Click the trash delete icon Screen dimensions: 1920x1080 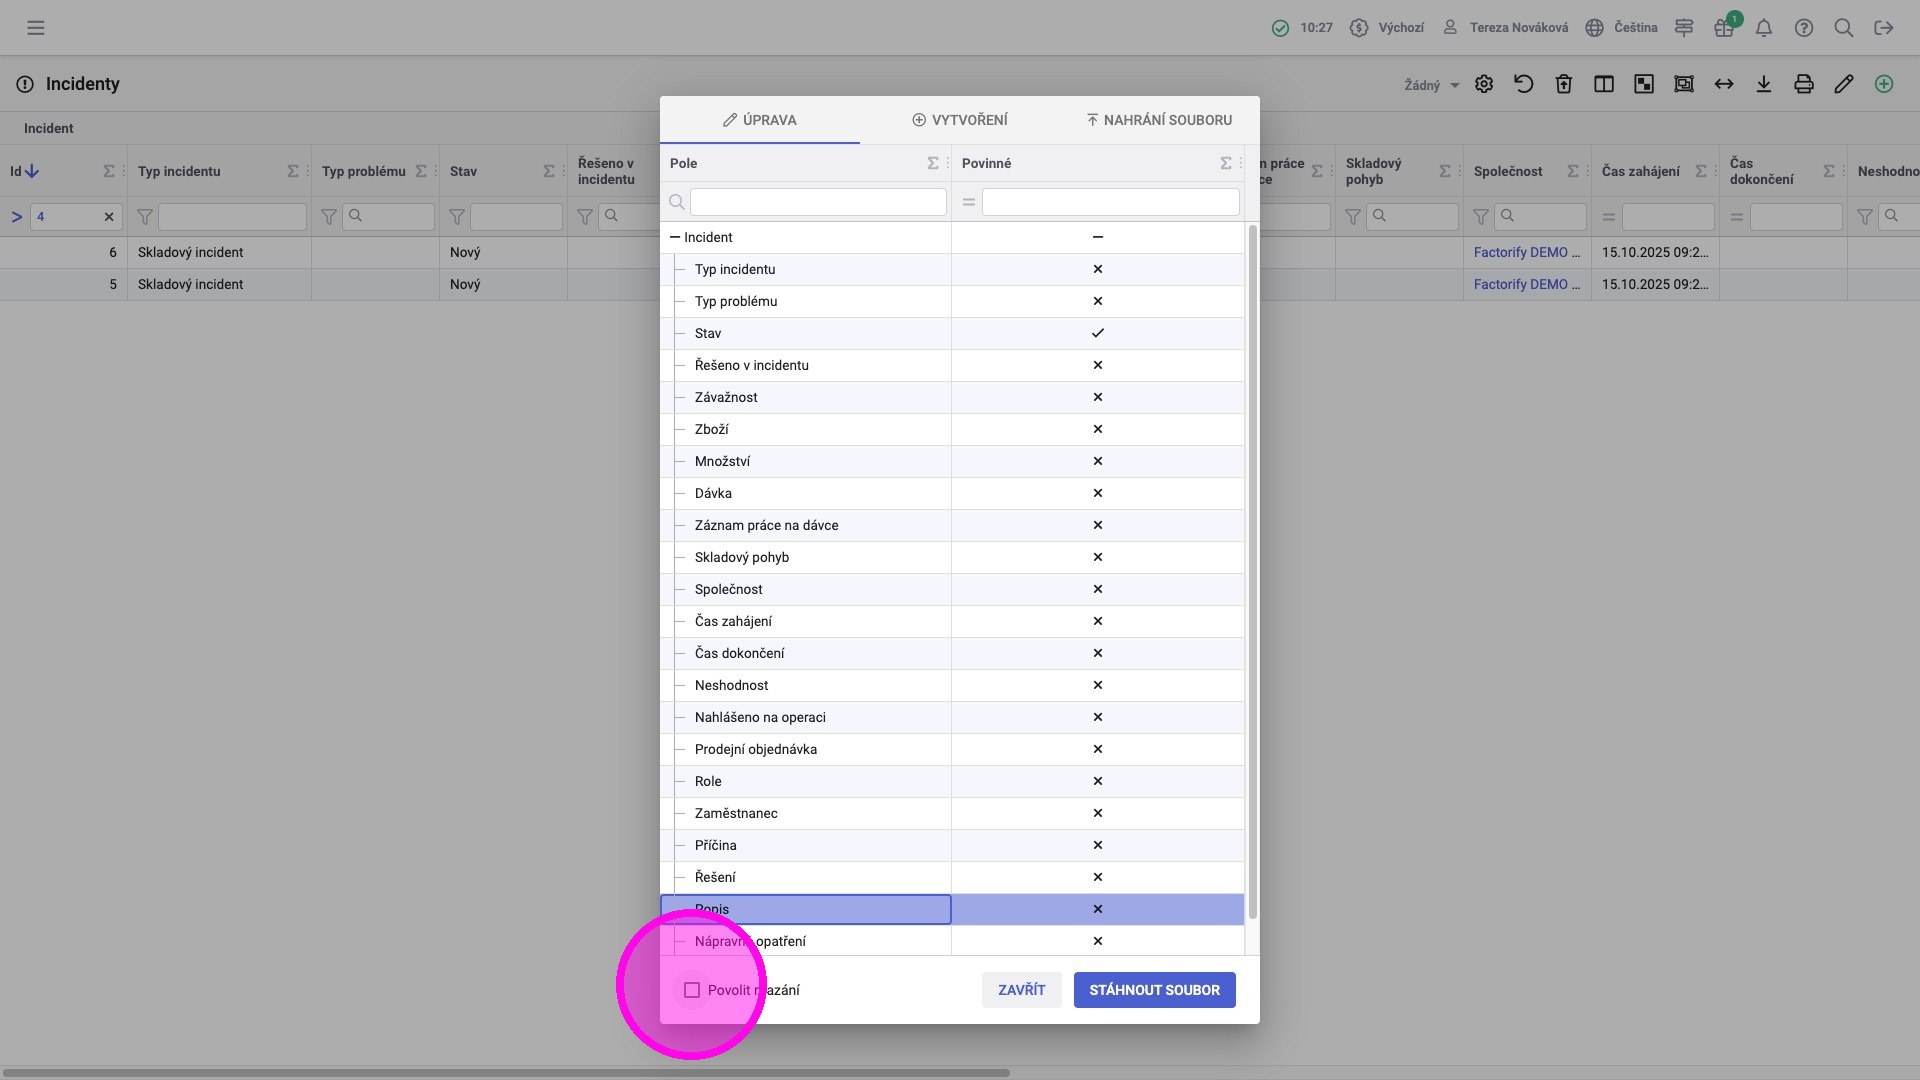click(1564, 84)
